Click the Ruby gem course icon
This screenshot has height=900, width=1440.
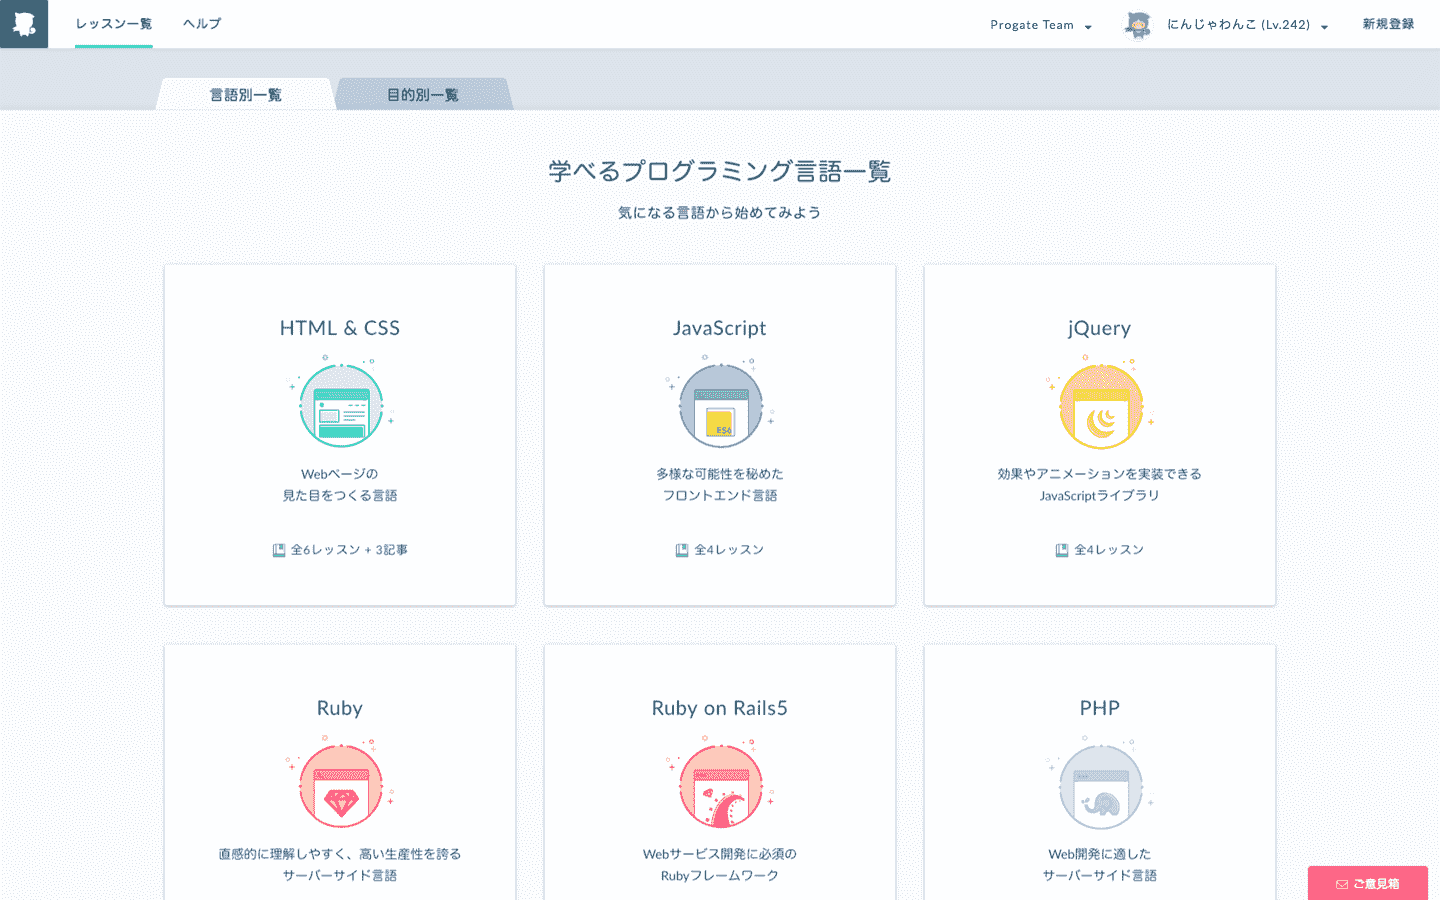[341, 787]
